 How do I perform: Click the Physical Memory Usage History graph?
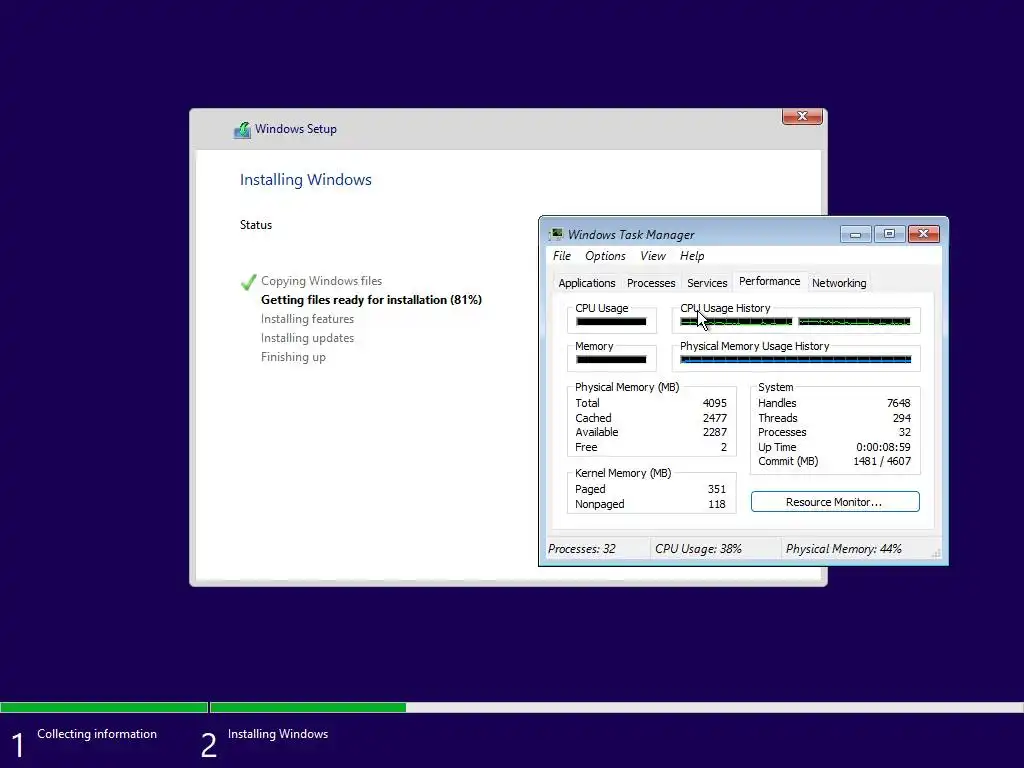pyautogui.click(x=795, y=359)
